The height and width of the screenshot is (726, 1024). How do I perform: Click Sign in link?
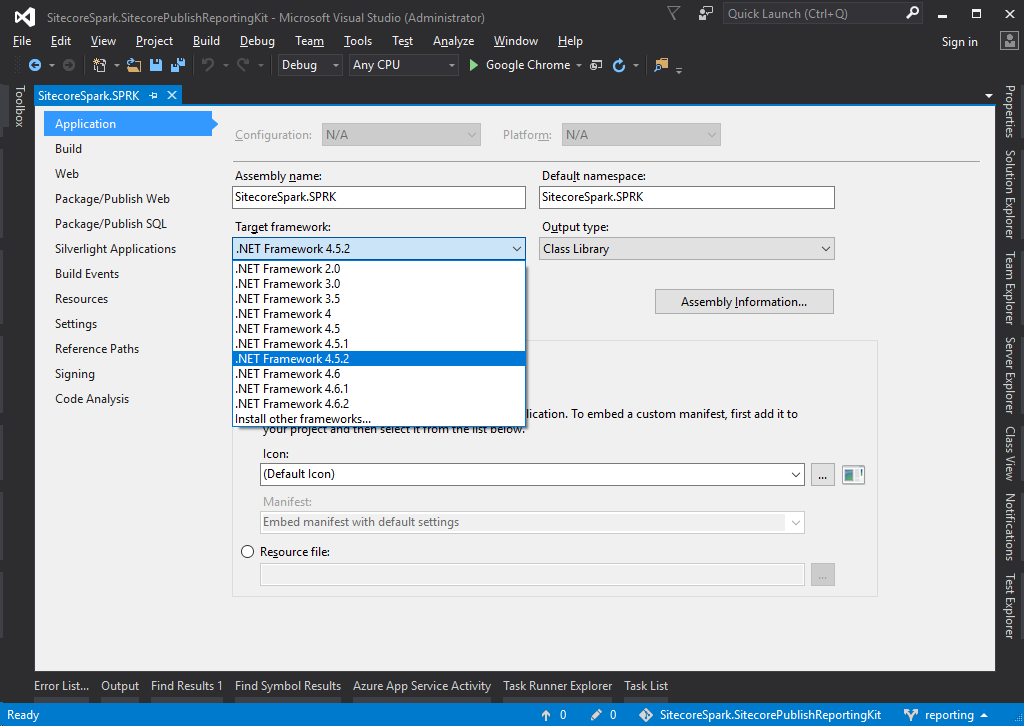coord(959,42)
